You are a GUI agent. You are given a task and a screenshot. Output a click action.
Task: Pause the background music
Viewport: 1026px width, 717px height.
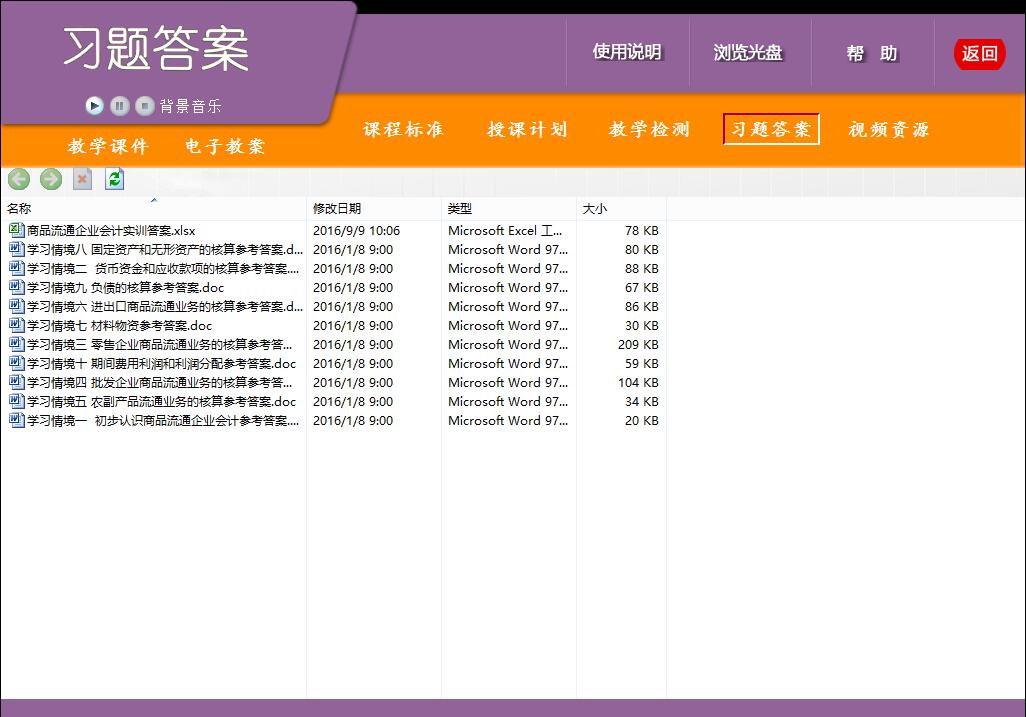pos(119,105)
